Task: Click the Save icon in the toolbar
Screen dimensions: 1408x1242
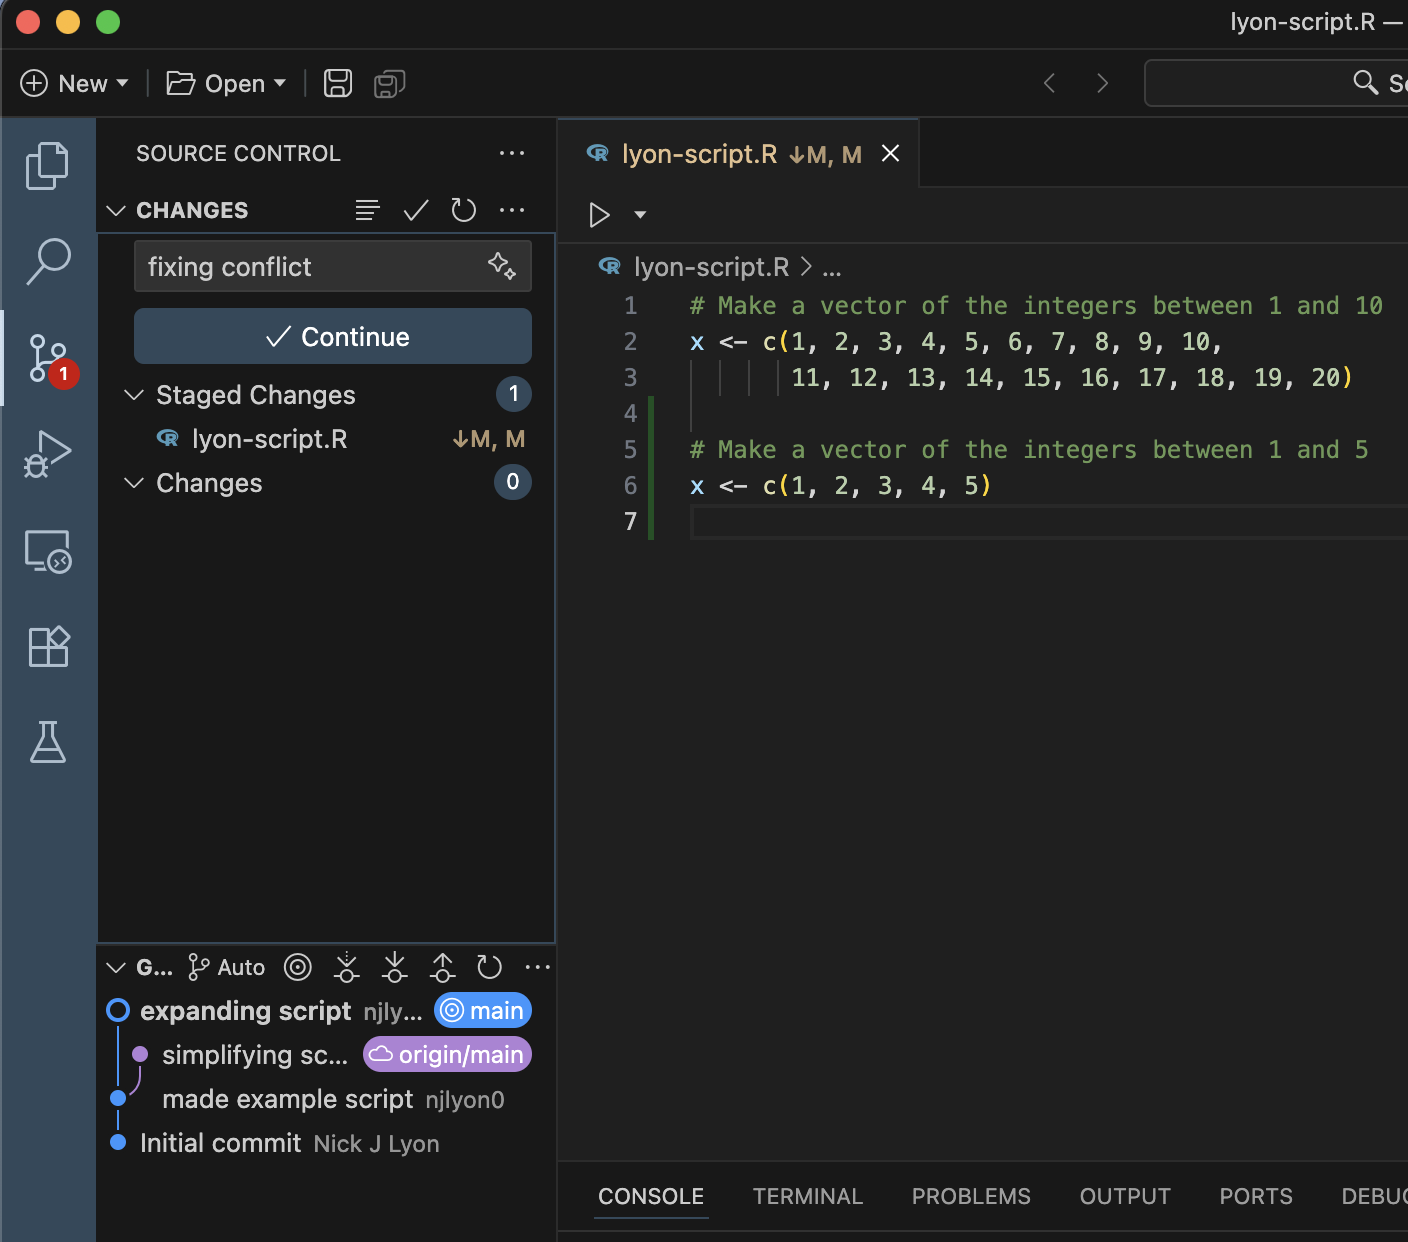Action: [x=337, y=83]
